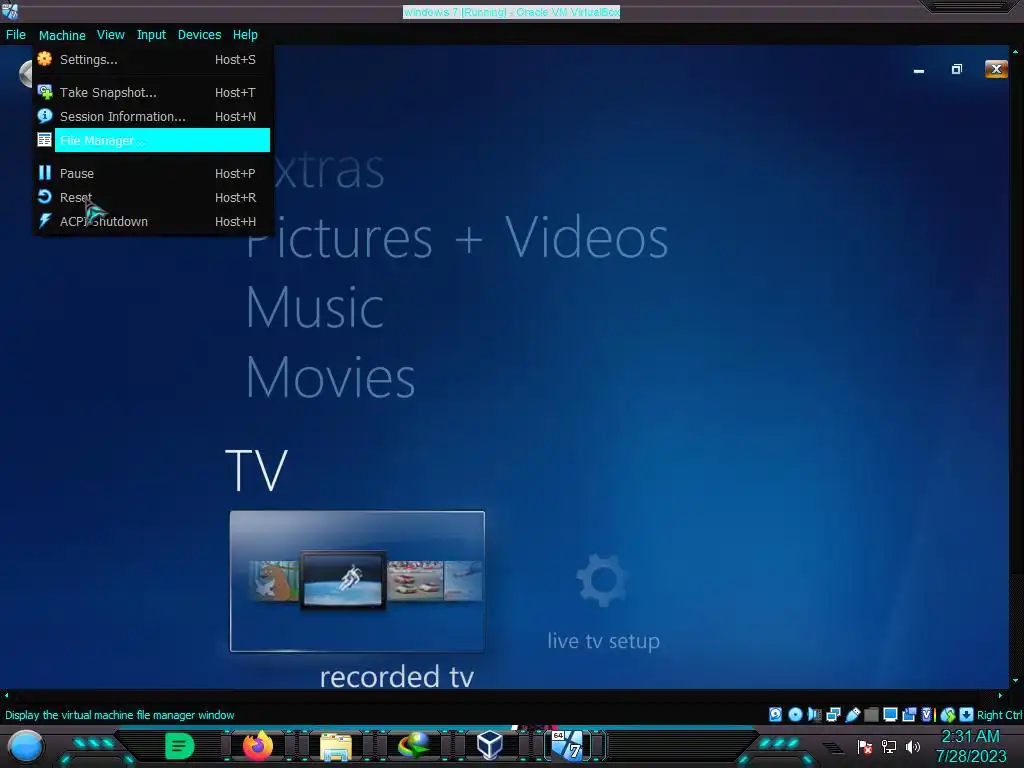The width and height of the screenshot is (1024, 768).
Task: Open the recorded tv thumbnail tile
Action: (357, 581)
